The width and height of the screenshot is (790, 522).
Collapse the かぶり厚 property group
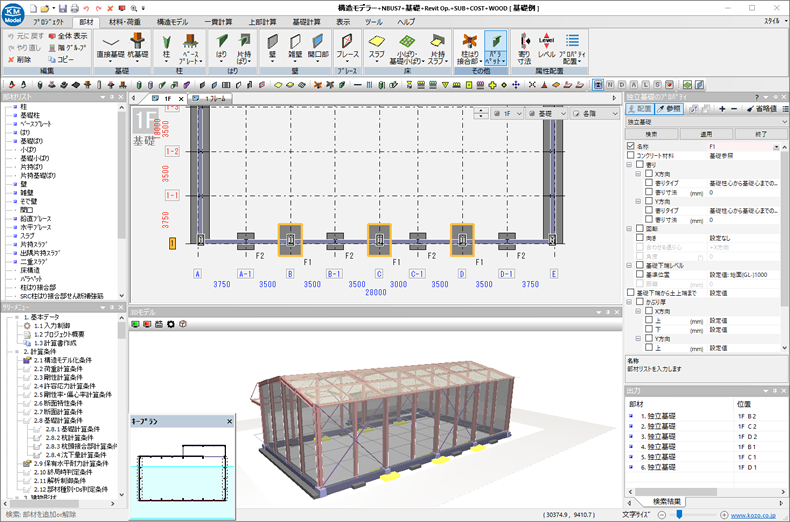tap(629, 302)
